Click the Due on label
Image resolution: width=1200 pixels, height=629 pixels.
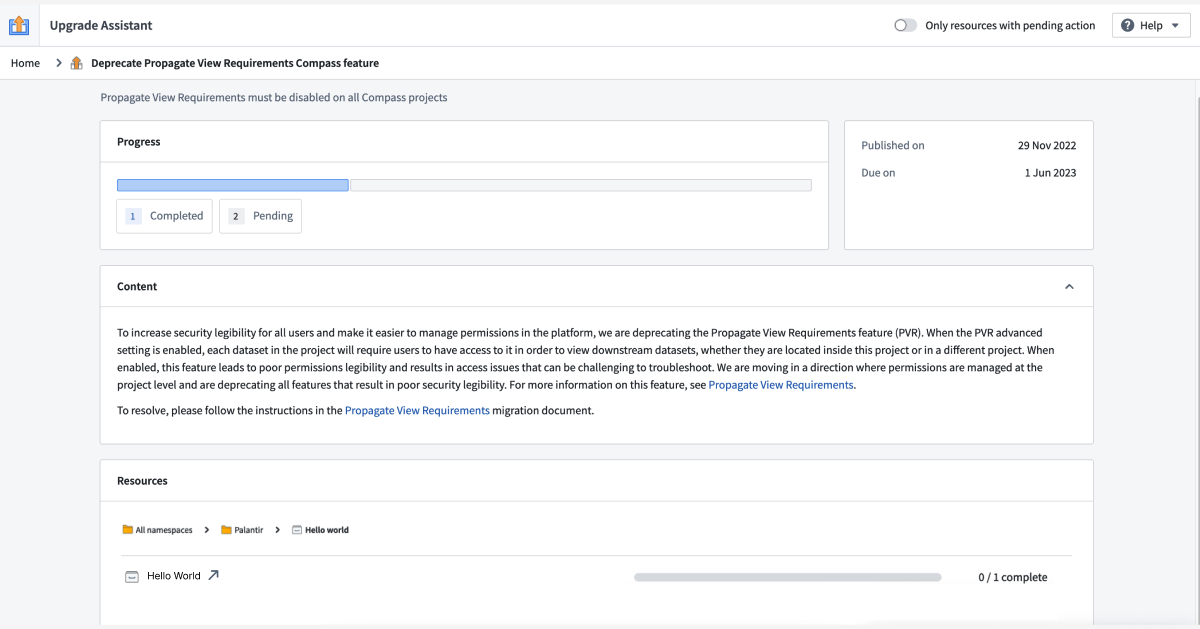[x=878, y=173]
